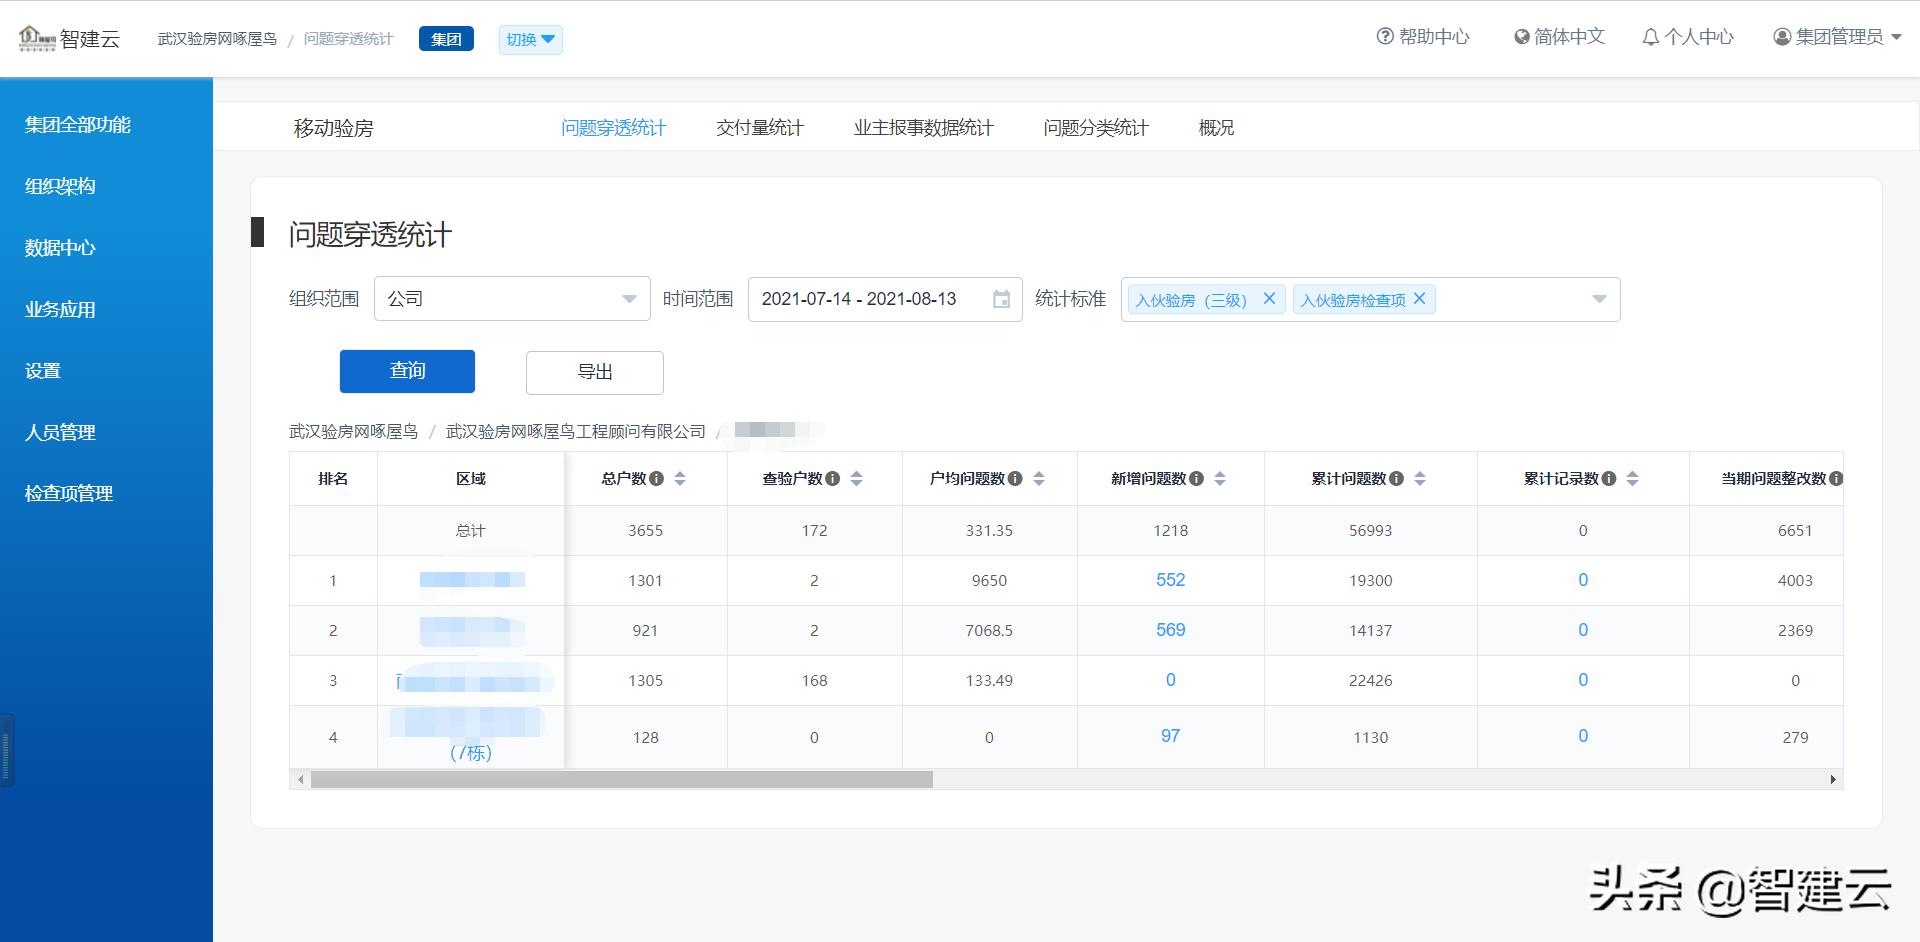The height and width of the screenshot is (942, 1920).
Task: Click the 查询 button
Action: pyautogui.click(x=406, y=371)
